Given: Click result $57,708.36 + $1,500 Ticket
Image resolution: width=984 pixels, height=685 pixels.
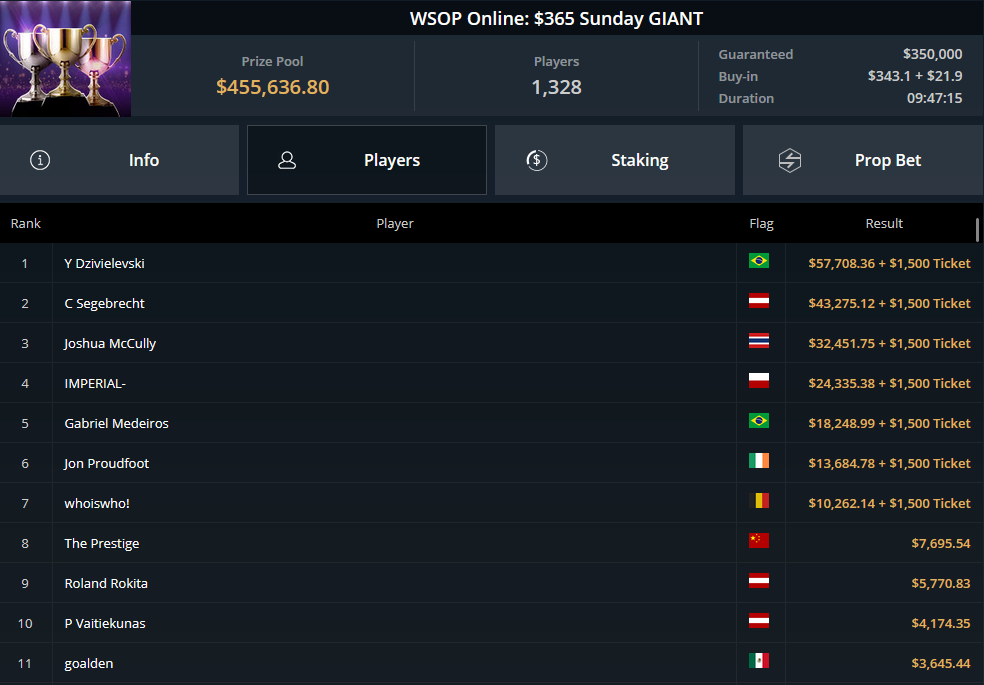Looking at the screenshot, I should (889, 263).
